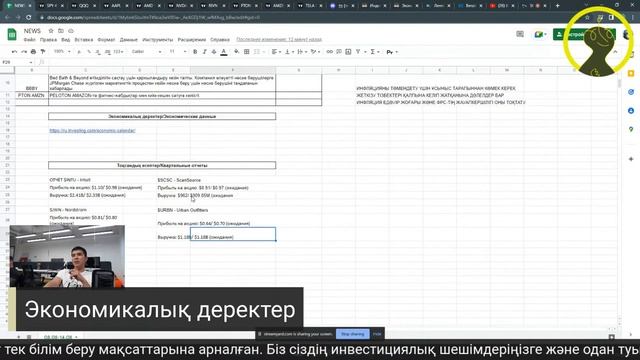Open Maps in the side panel

631,129
